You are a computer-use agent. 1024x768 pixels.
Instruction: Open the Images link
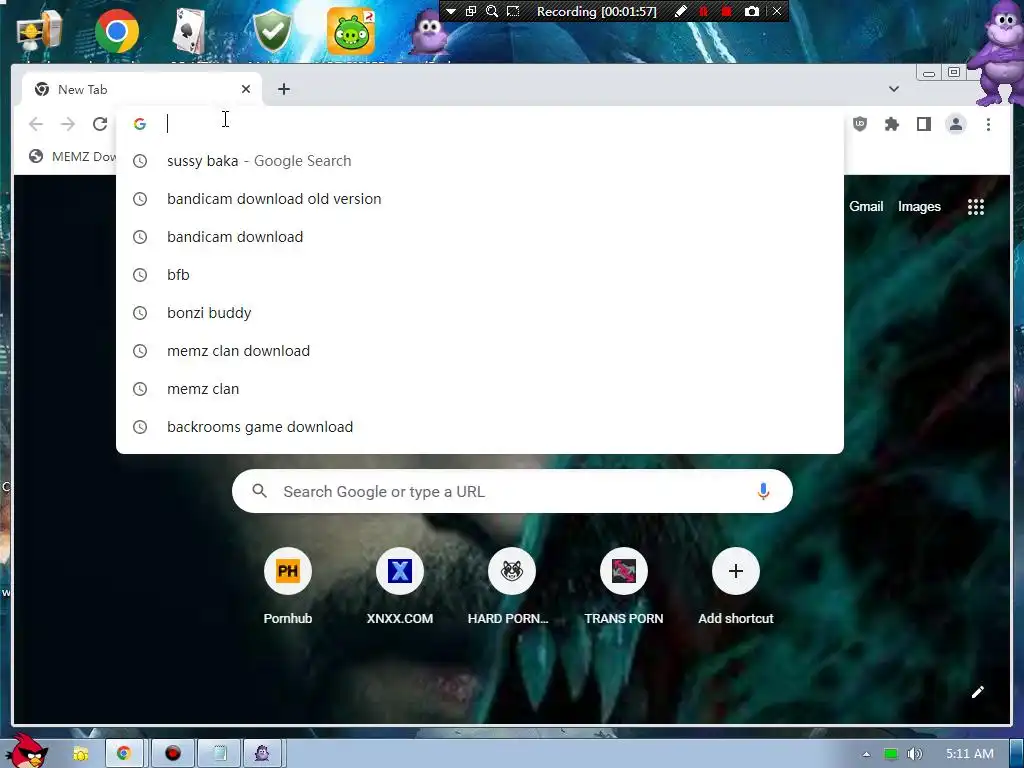pyautogui.click(x=919, y=206)
